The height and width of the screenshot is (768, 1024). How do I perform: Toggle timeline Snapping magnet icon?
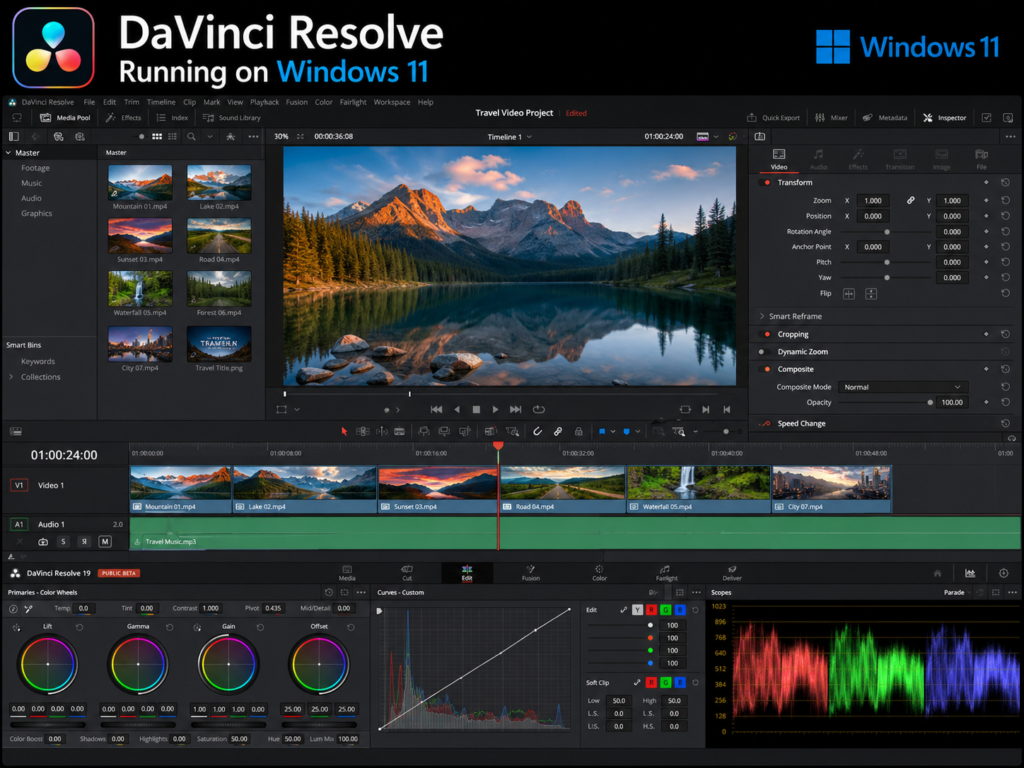(537, 432)
